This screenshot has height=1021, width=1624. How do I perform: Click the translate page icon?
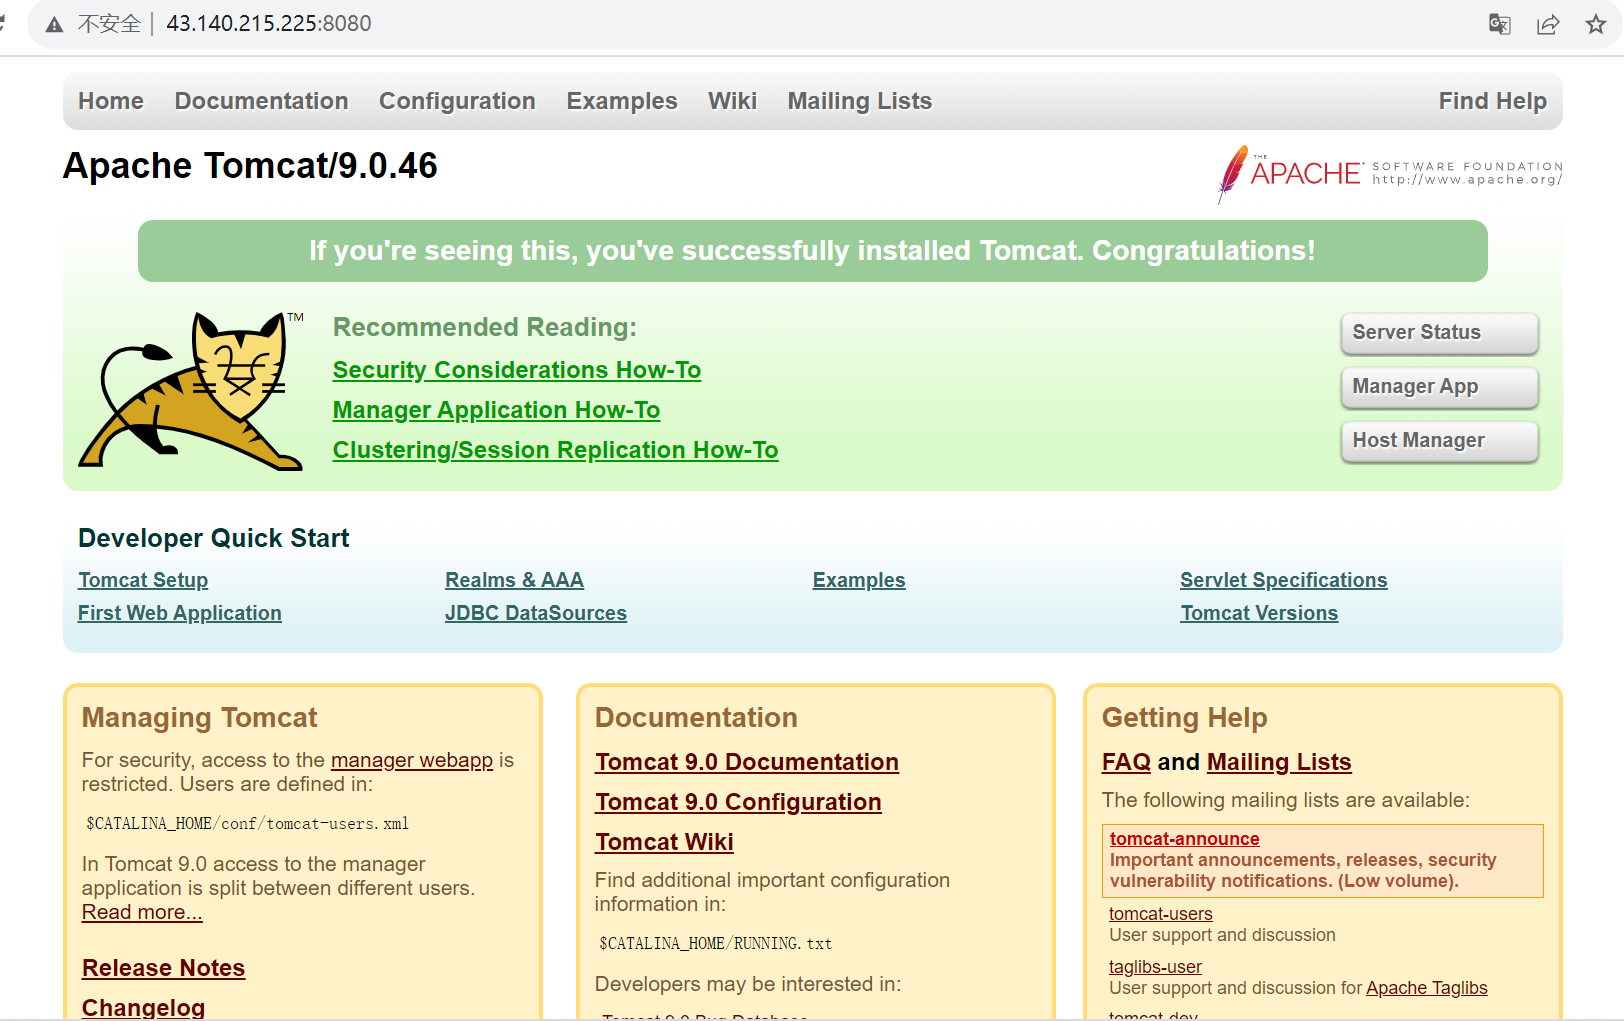coord(1499,24)
